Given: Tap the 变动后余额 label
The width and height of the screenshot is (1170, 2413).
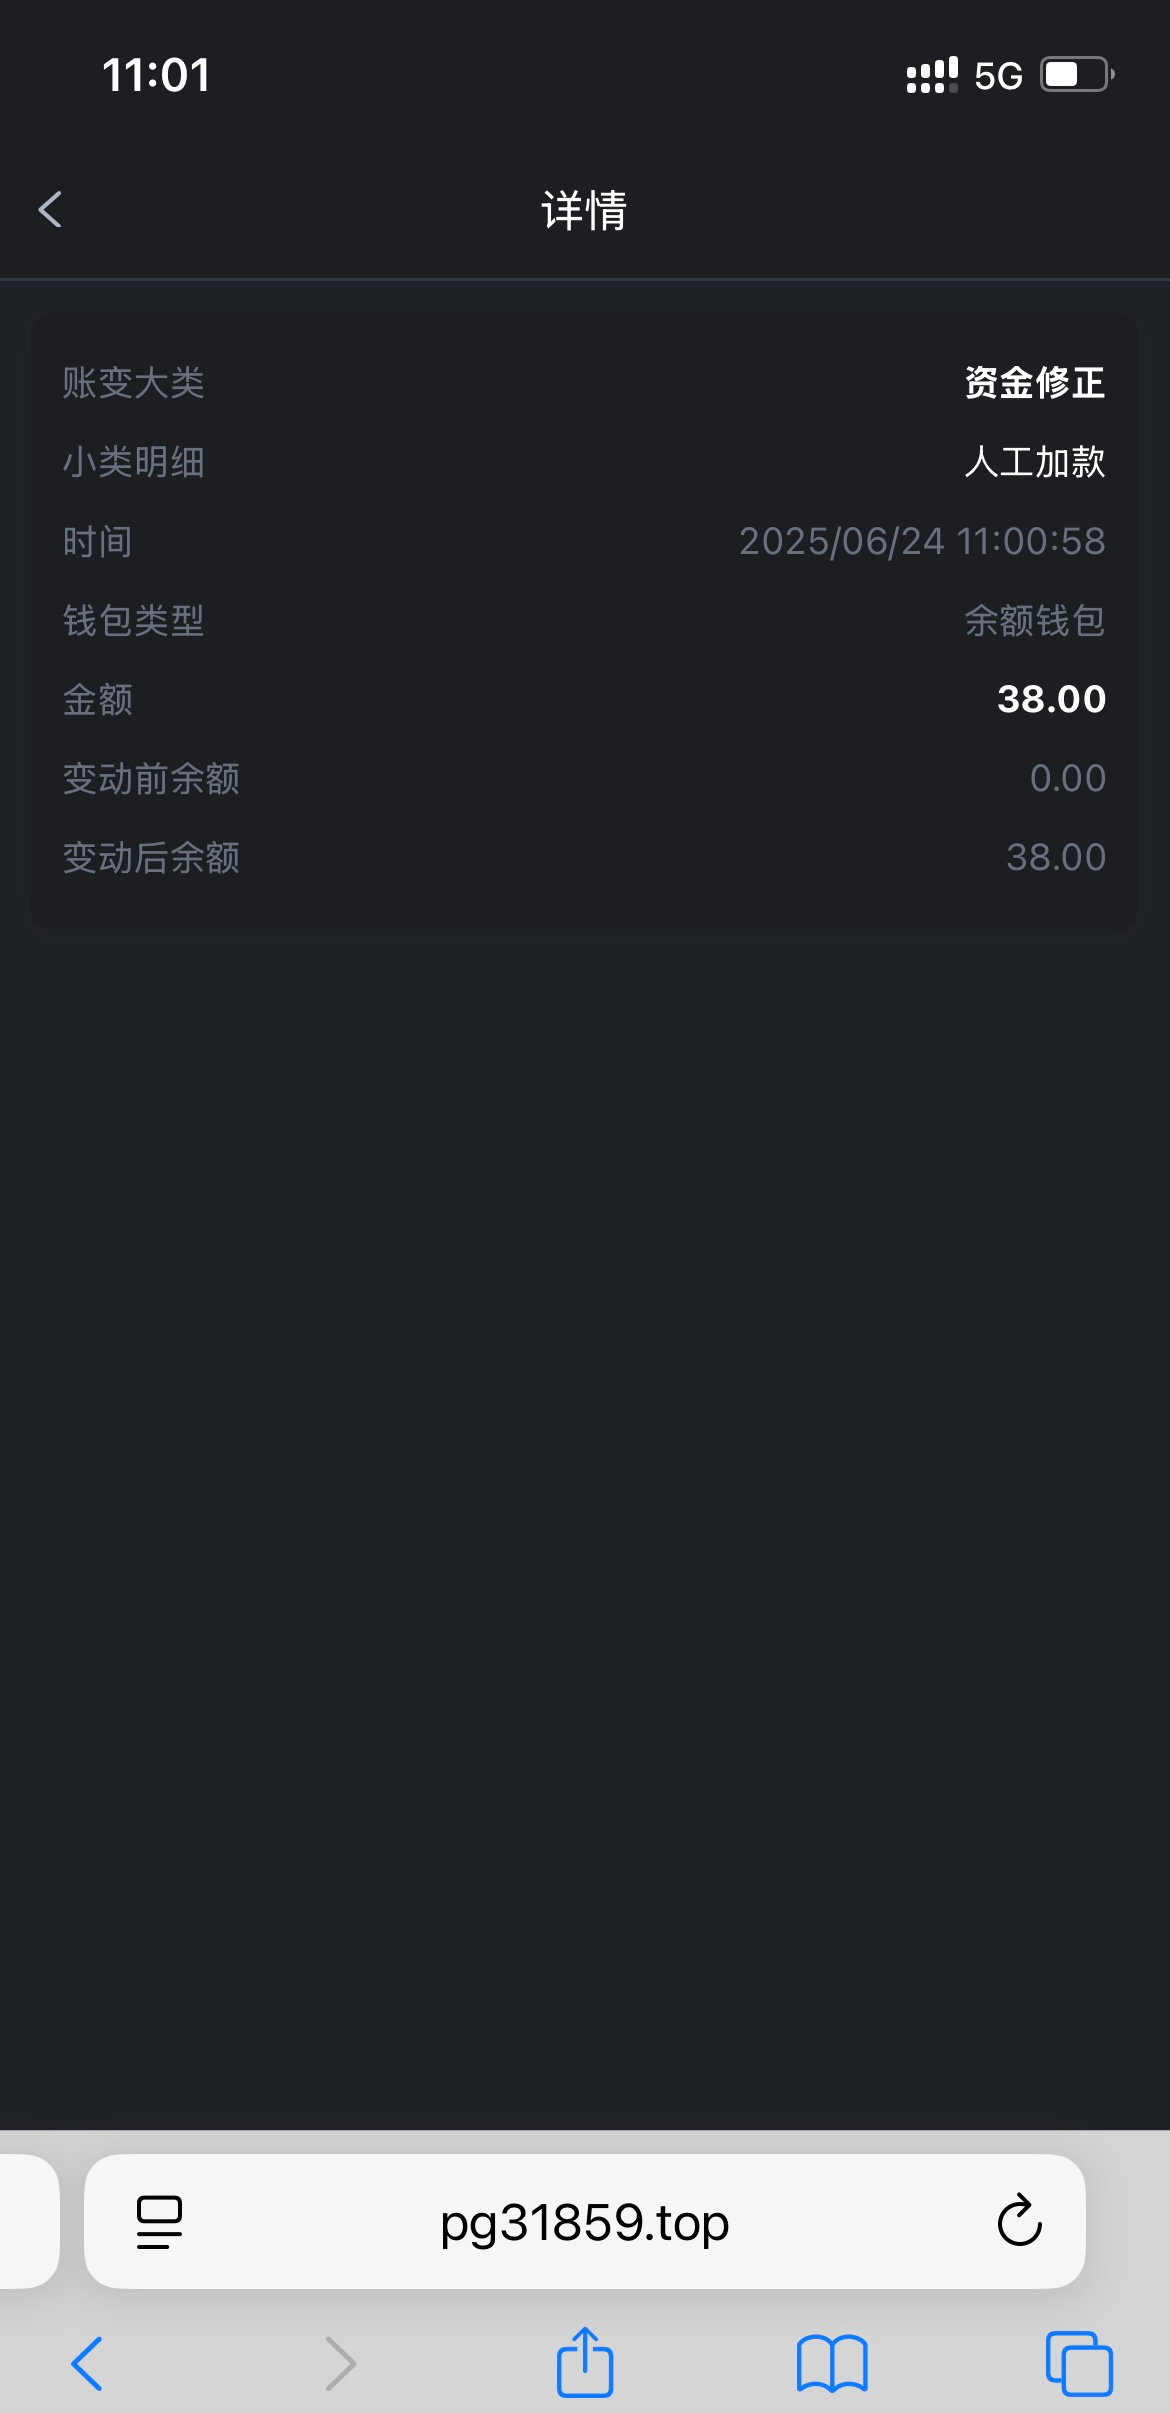Looking at the screenshot, I should click(x=151, y=858).
